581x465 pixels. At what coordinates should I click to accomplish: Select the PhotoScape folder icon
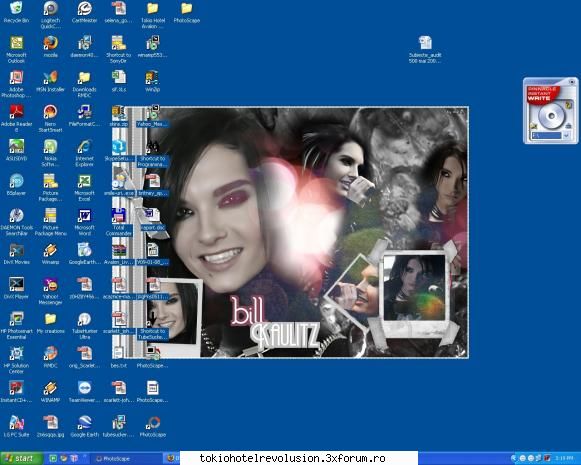(x=187, y=12)
